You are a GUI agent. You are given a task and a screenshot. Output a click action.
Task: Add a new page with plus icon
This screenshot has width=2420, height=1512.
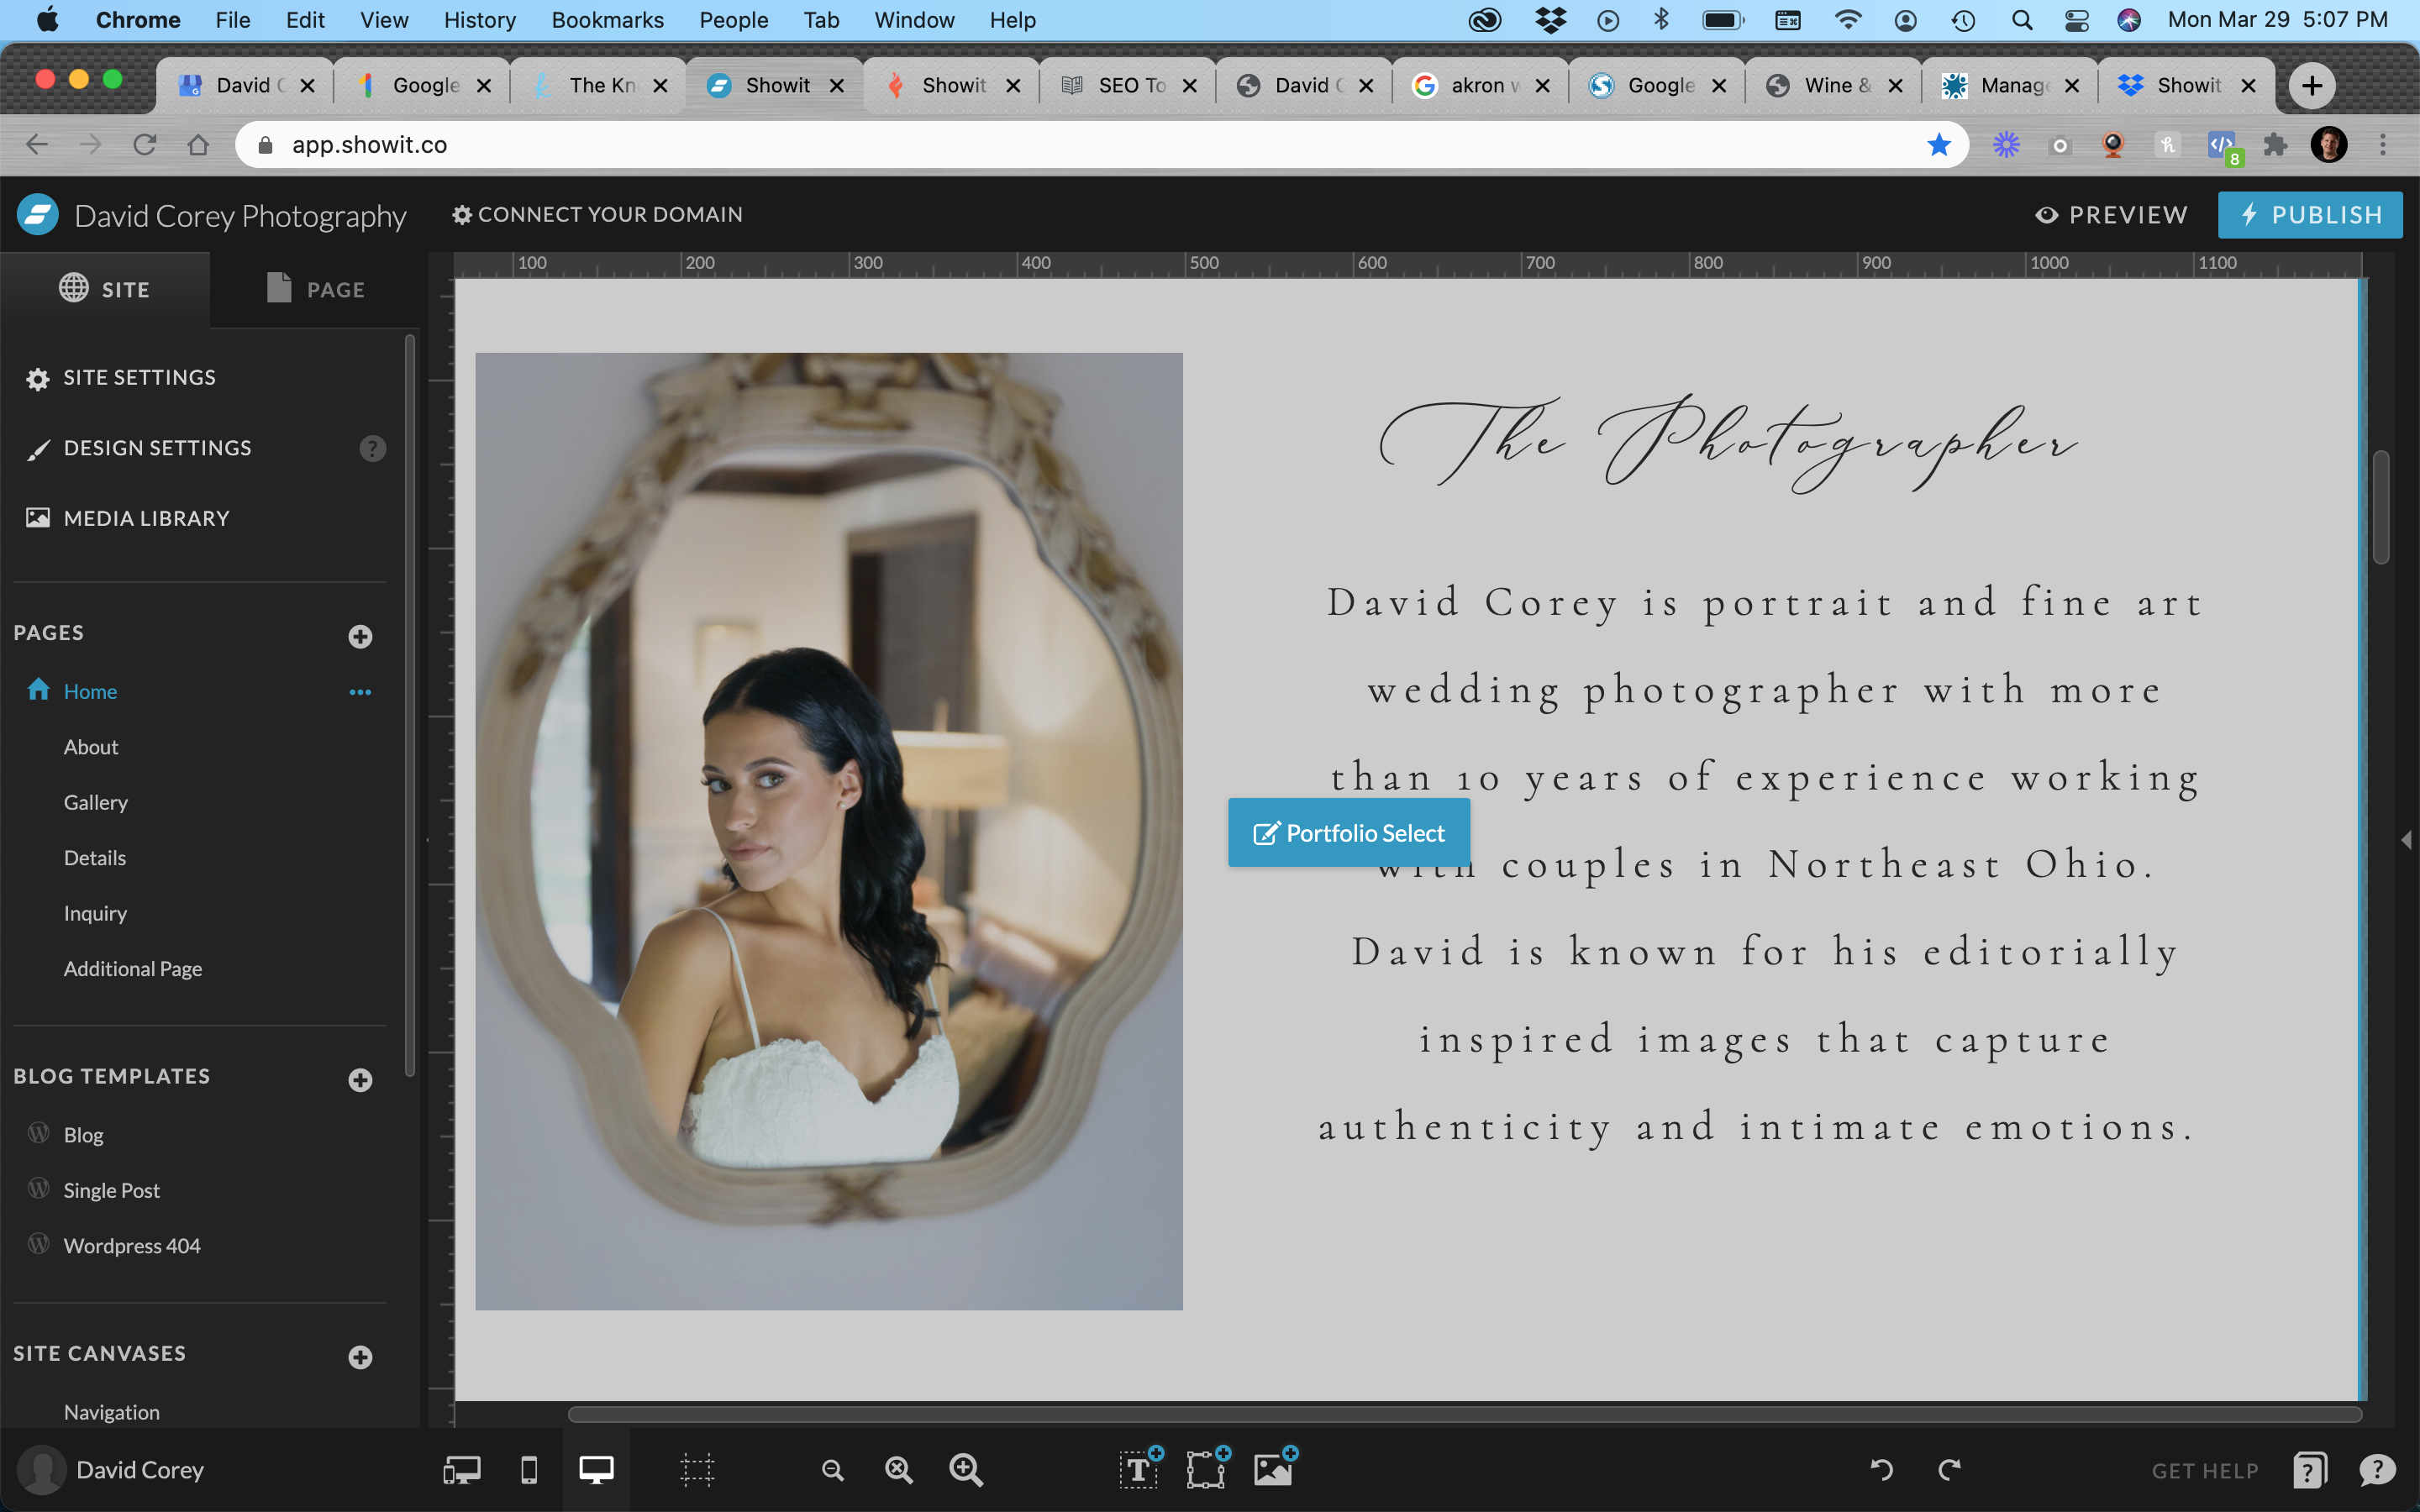point(360,636)
